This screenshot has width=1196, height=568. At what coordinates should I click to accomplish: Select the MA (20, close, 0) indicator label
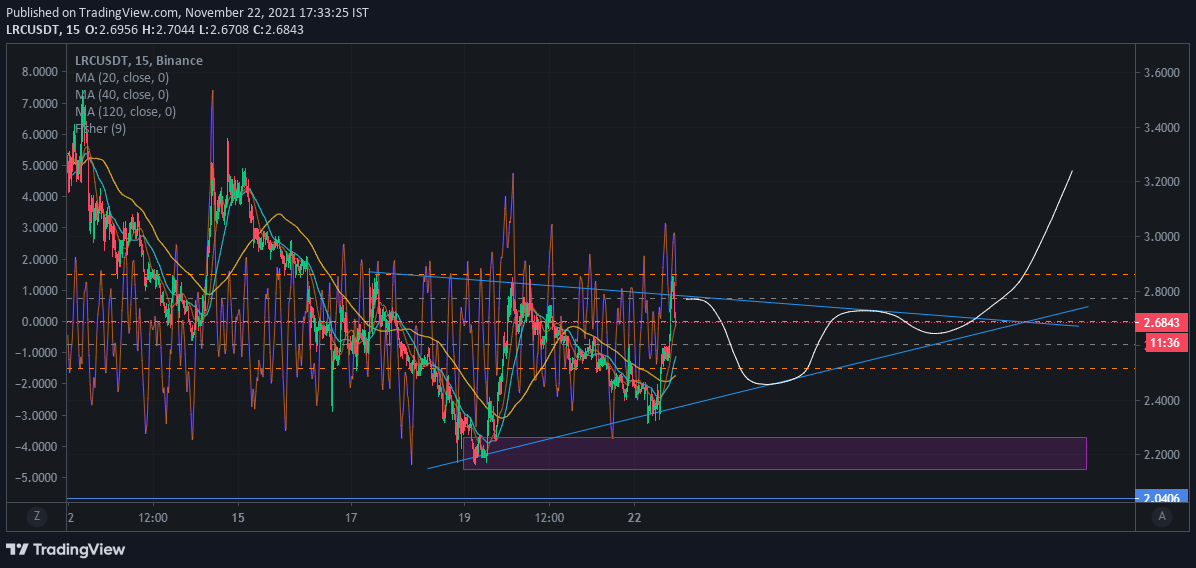[x=122, y=78]
